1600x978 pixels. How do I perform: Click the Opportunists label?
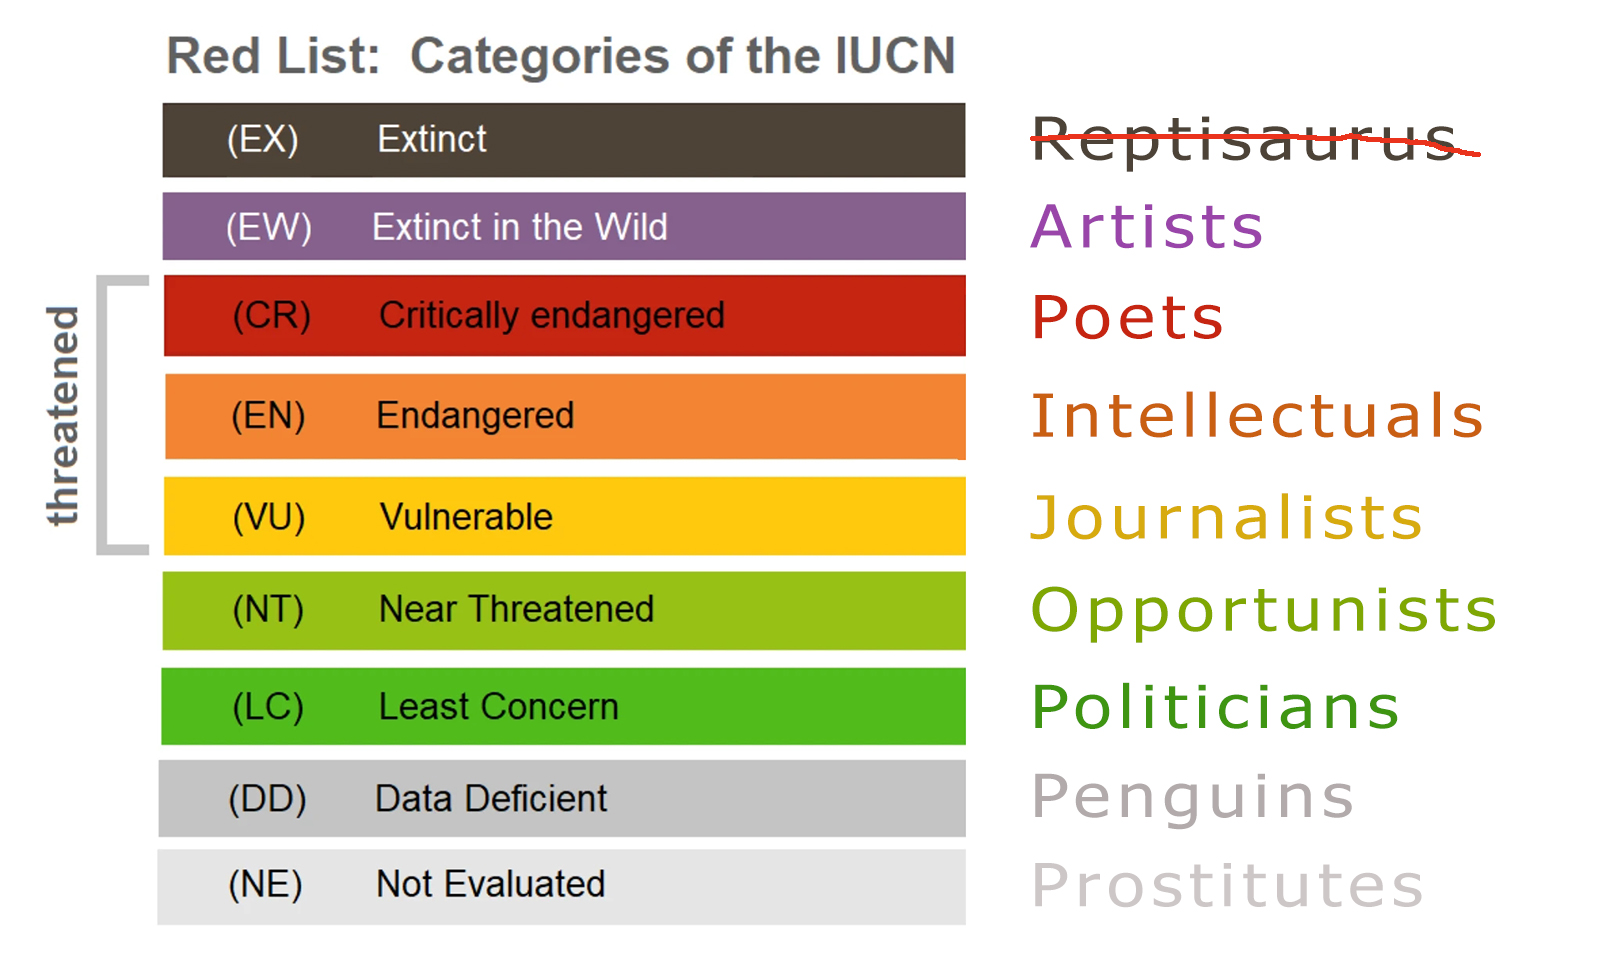(1264, 610)
